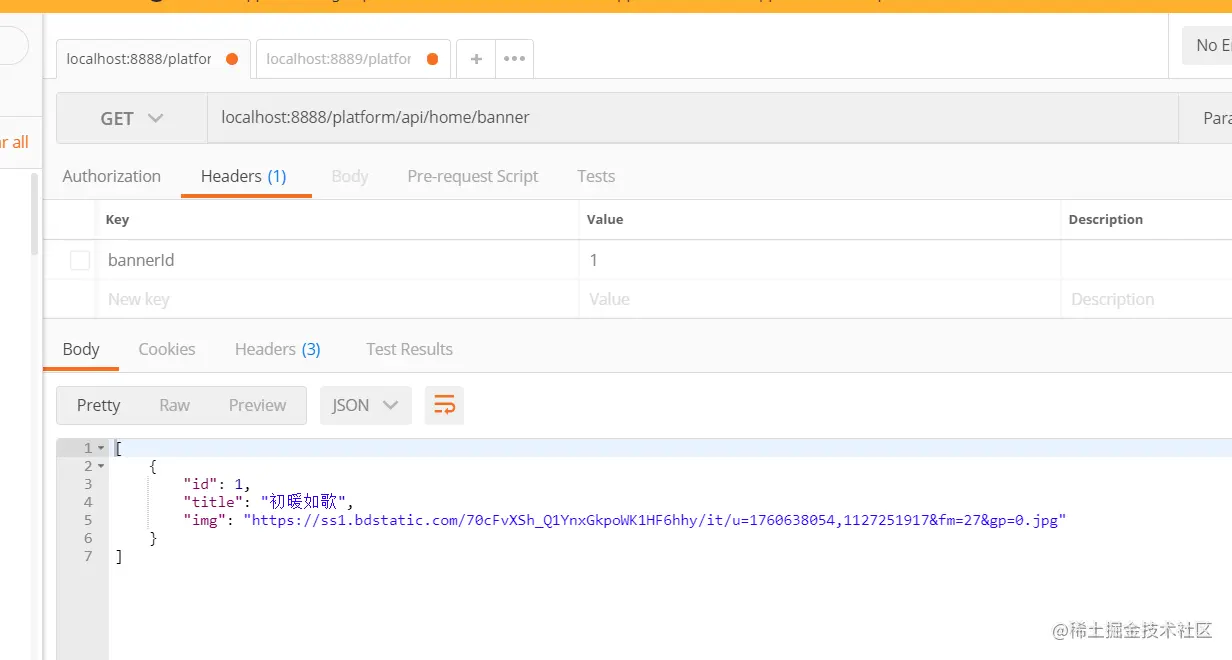Select the response Body tab
The image size is (1232, 660).
[81, 349]
